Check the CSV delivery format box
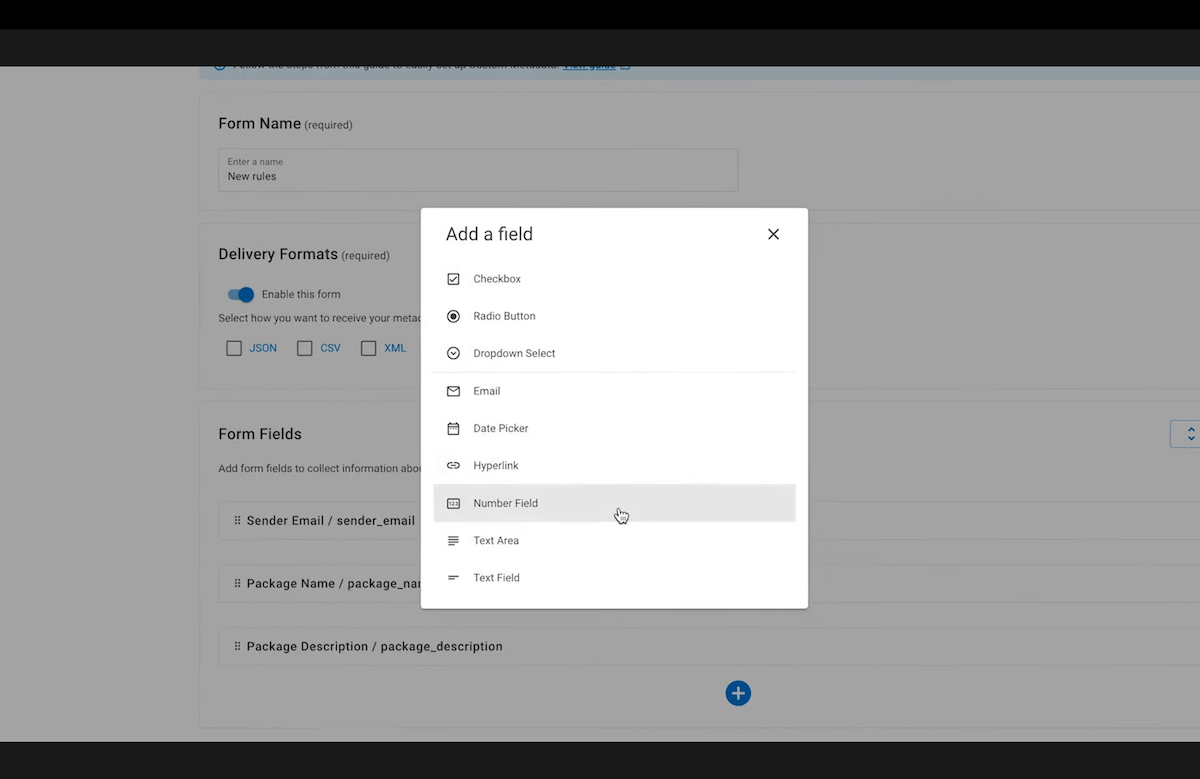The height and width of the screenshot is (779, 1200). pyautogui.click(x=305, y=348)
